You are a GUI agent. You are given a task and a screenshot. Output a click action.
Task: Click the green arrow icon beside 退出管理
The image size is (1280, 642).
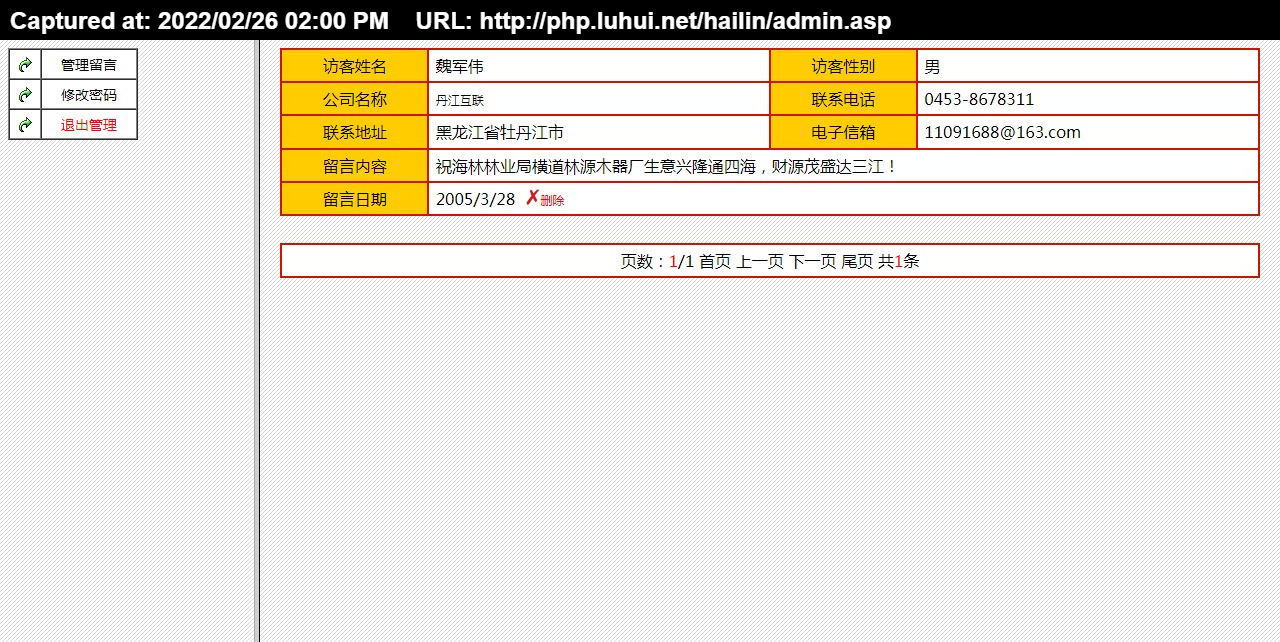25,125
